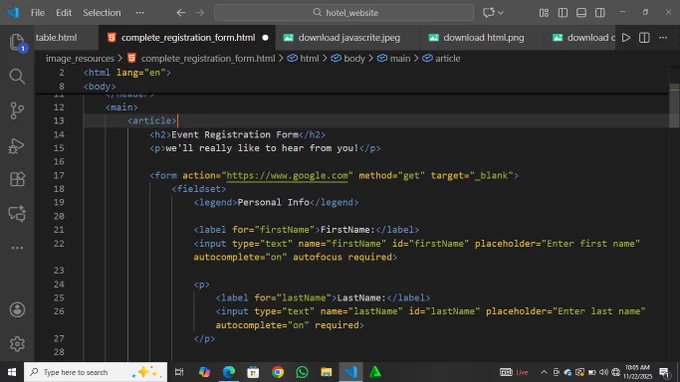Go forward with the right arrow
The height and width of the screenshot is (382, 680).
click(199, 13)
